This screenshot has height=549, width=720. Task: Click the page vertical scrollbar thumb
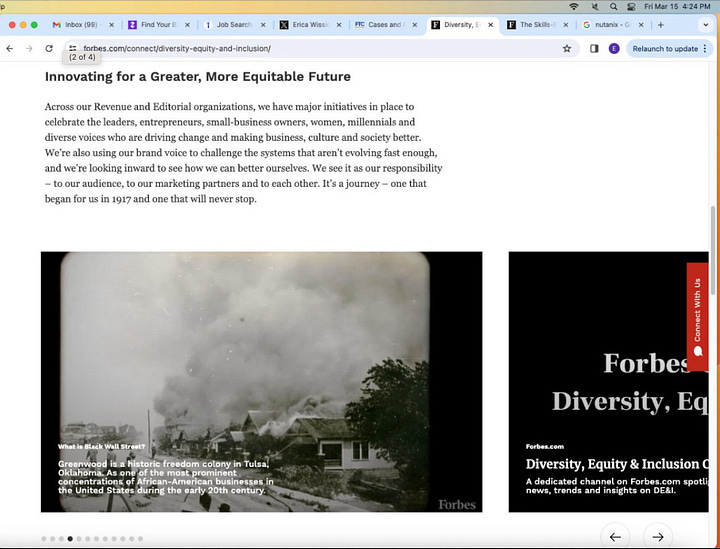(713, 250)
